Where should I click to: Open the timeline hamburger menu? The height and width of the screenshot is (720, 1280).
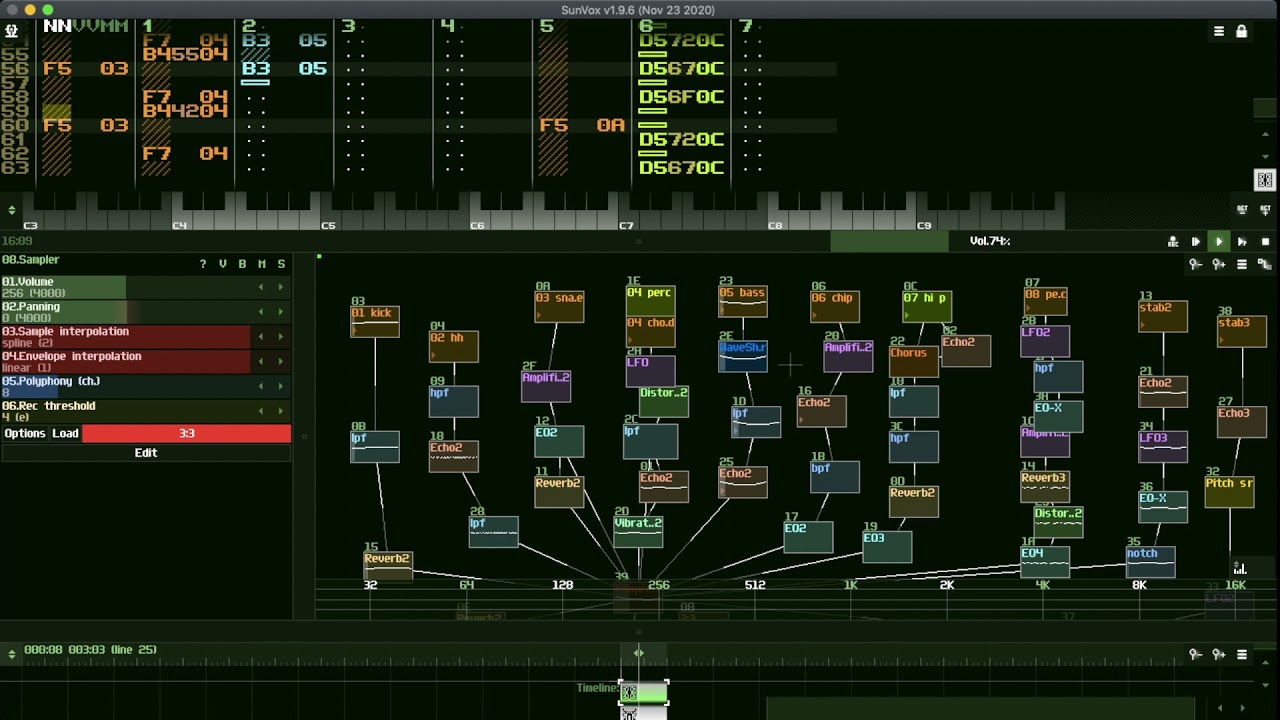click(1242, 655)
